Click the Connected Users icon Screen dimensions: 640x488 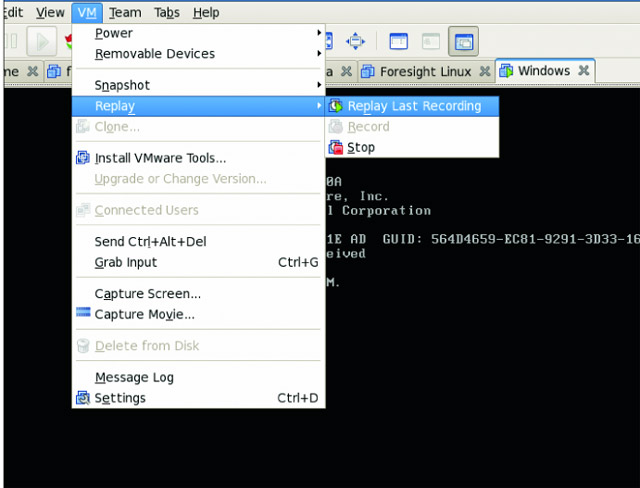pyautogui.click(x=83, y=210)
